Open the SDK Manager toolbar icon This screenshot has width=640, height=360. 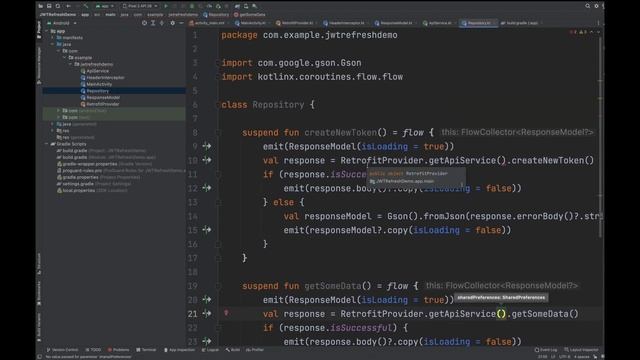(x=255, y=6)
